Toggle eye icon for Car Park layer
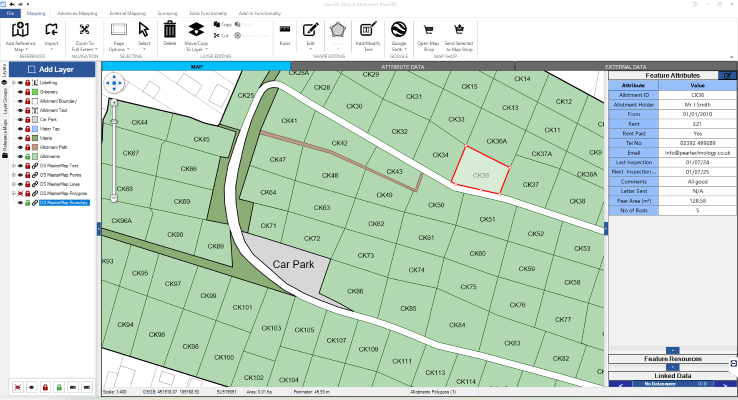Screen dimensions: 738x400 [x=20, y=120]
